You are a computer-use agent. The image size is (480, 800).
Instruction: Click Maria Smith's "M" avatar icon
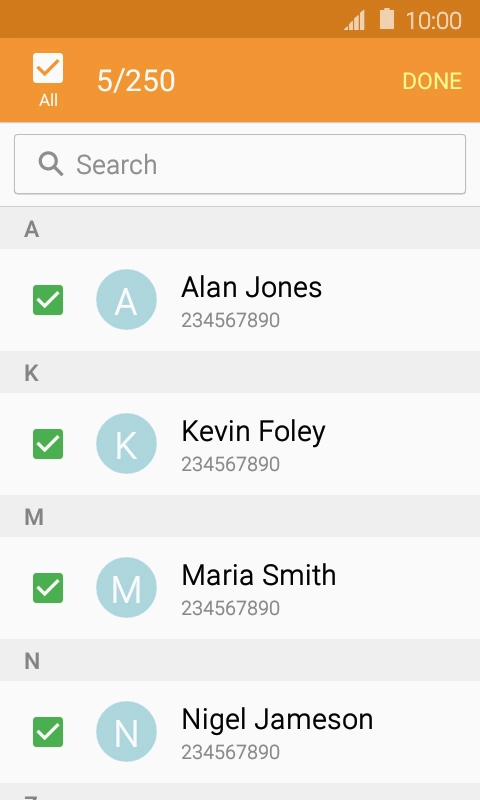tap(126, 587)
